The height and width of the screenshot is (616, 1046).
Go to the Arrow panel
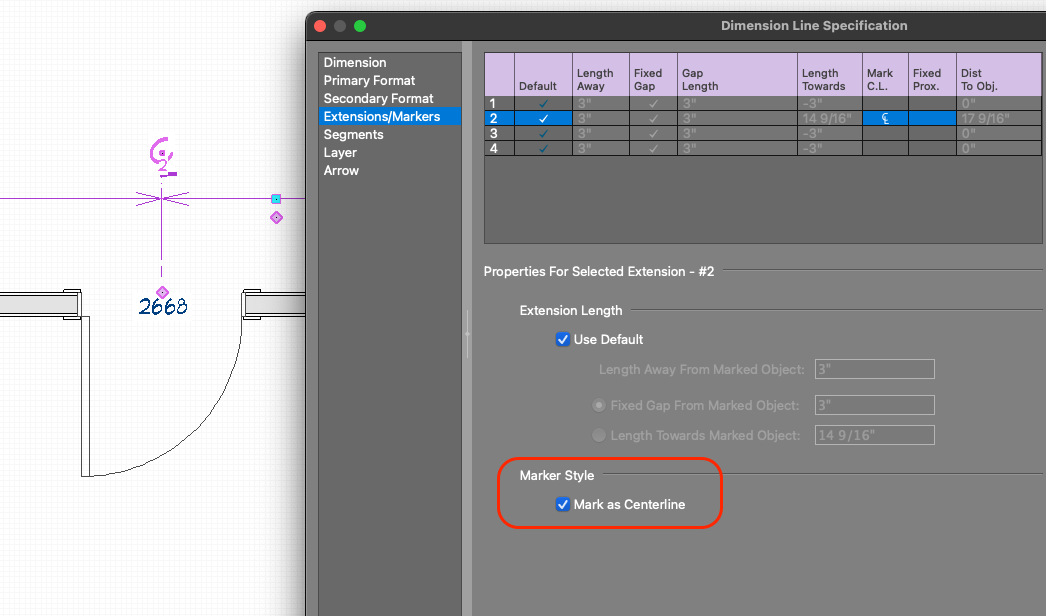click(341, 170)
